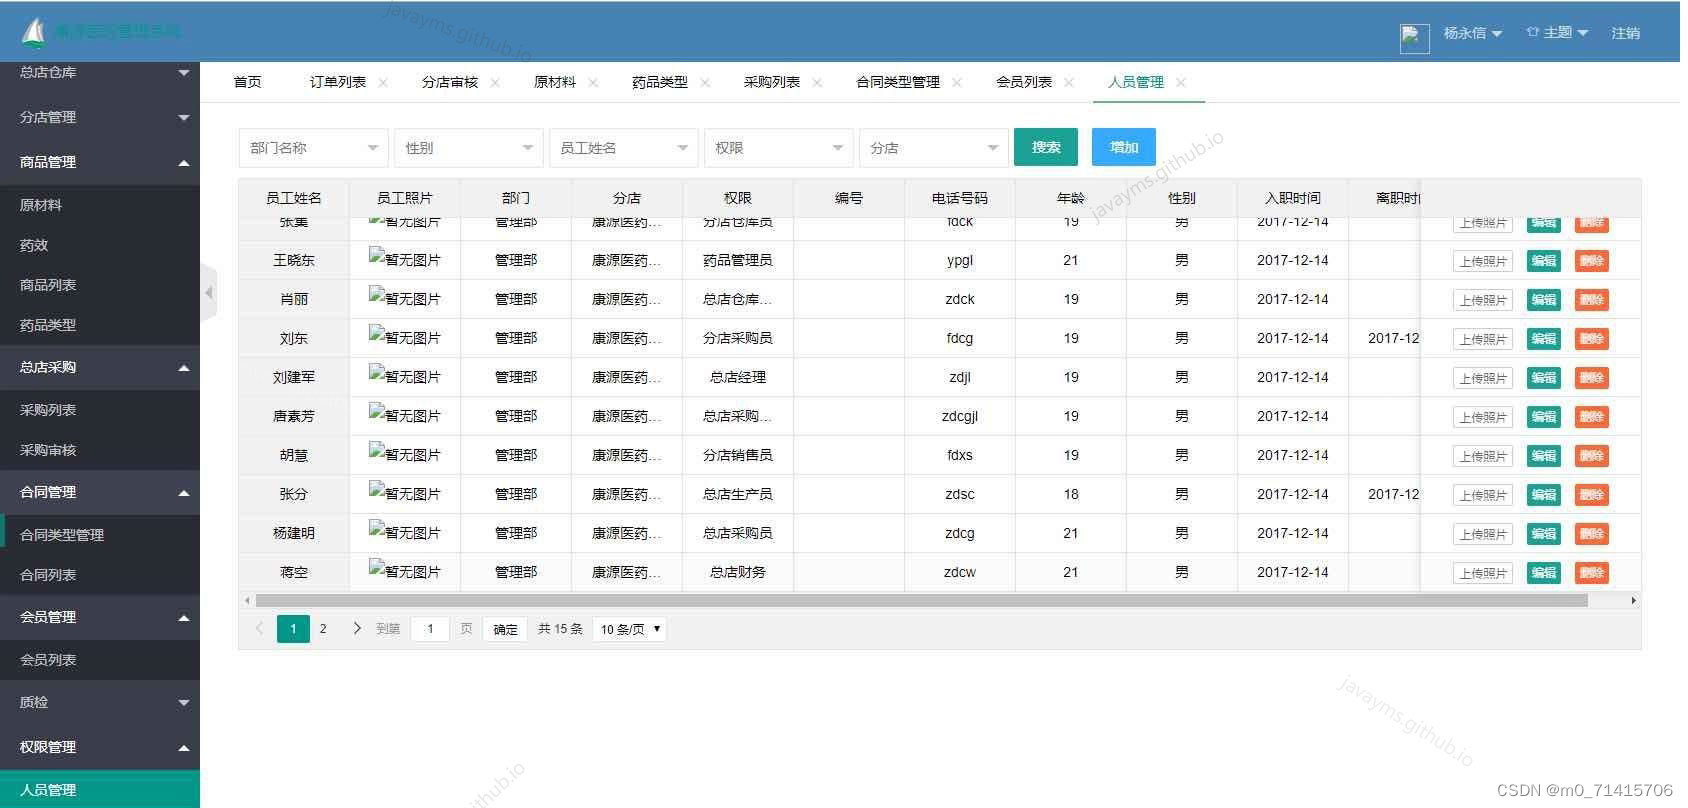The height and width of the screenshot is (808, 1688).
Task: Go to next page arrow in pagination
Action: (x=357, y=629)
